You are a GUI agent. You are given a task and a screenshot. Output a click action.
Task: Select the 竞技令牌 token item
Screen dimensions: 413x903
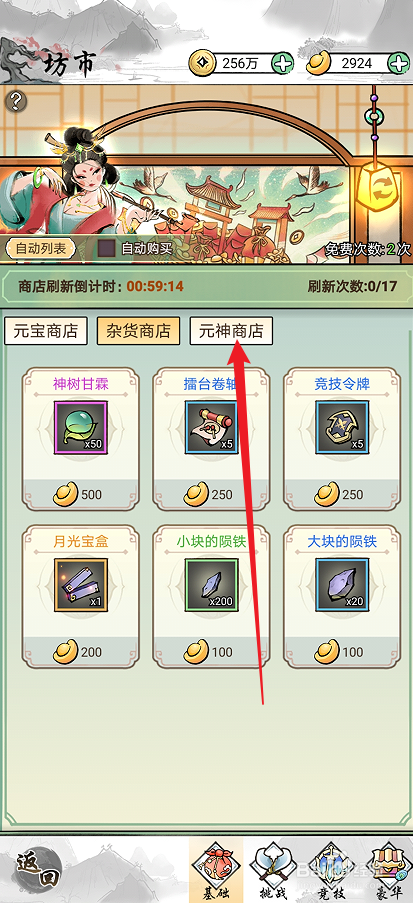point(342,427)
